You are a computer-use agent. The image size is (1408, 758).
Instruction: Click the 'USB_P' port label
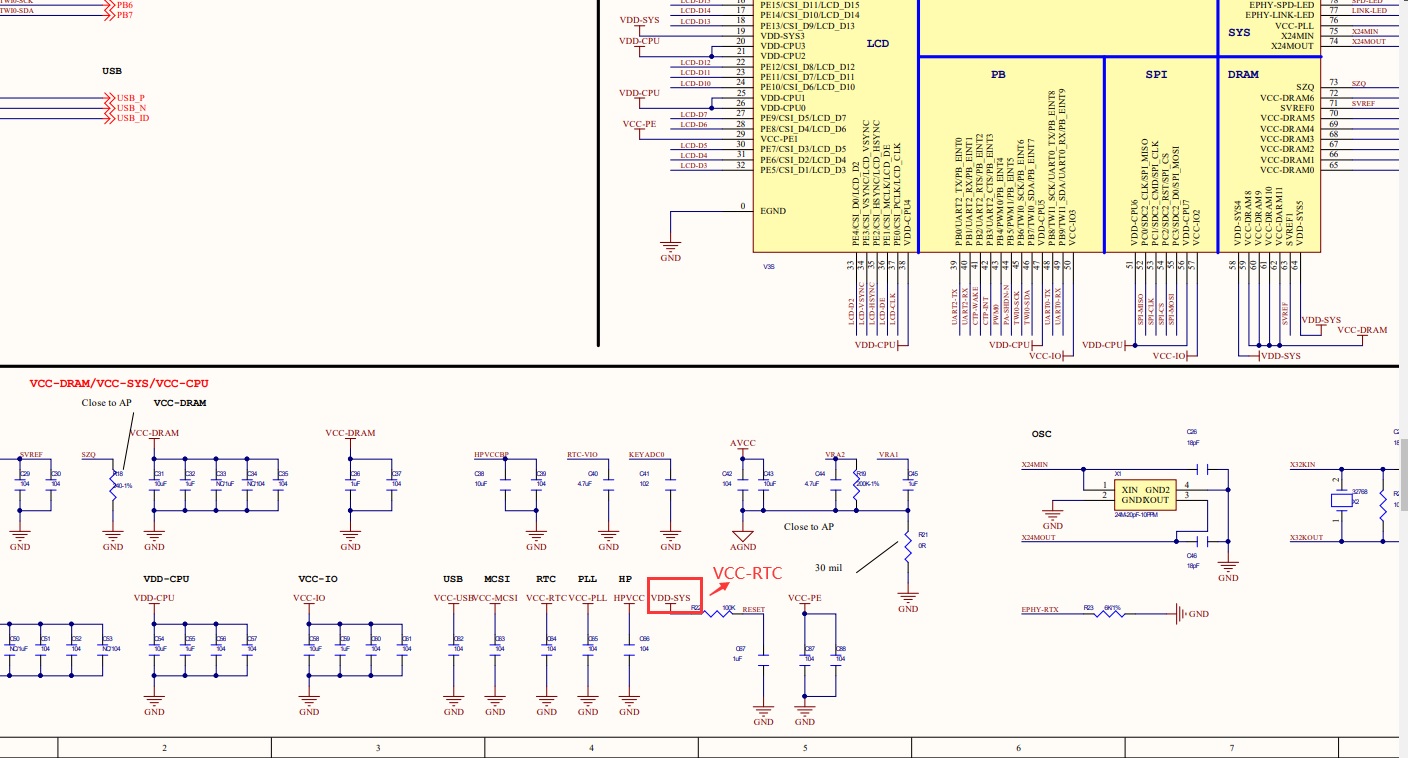131,98
